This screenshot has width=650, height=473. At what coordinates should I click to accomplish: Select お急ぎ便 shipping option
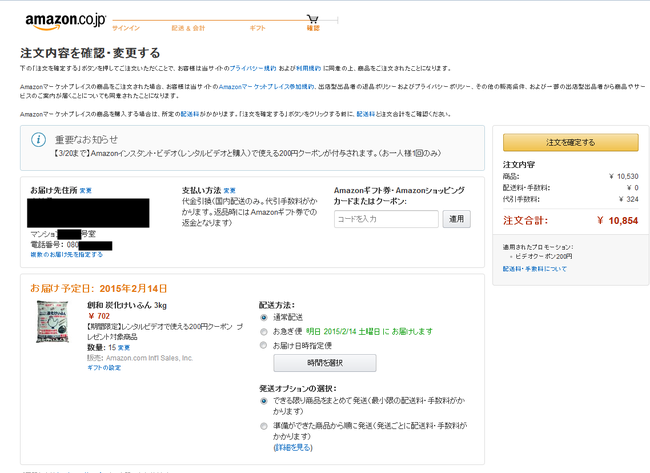pyautogui.click(x=264, y=332)
